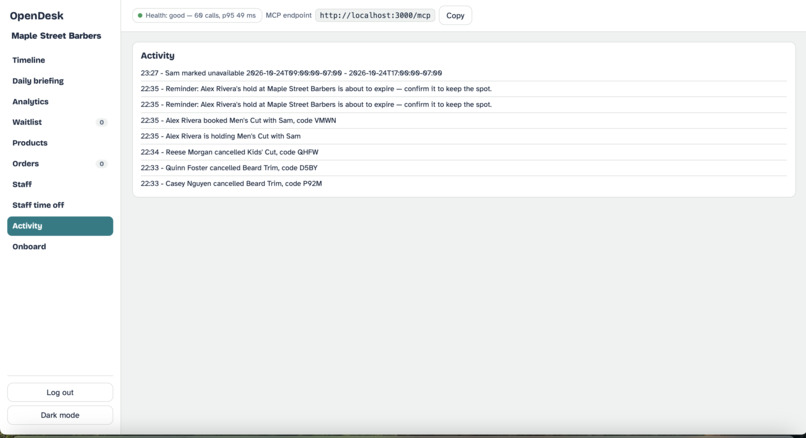The image size is (806, 438).
Task: Open Daily briefing in sidebar
Action: pos(60,81)
